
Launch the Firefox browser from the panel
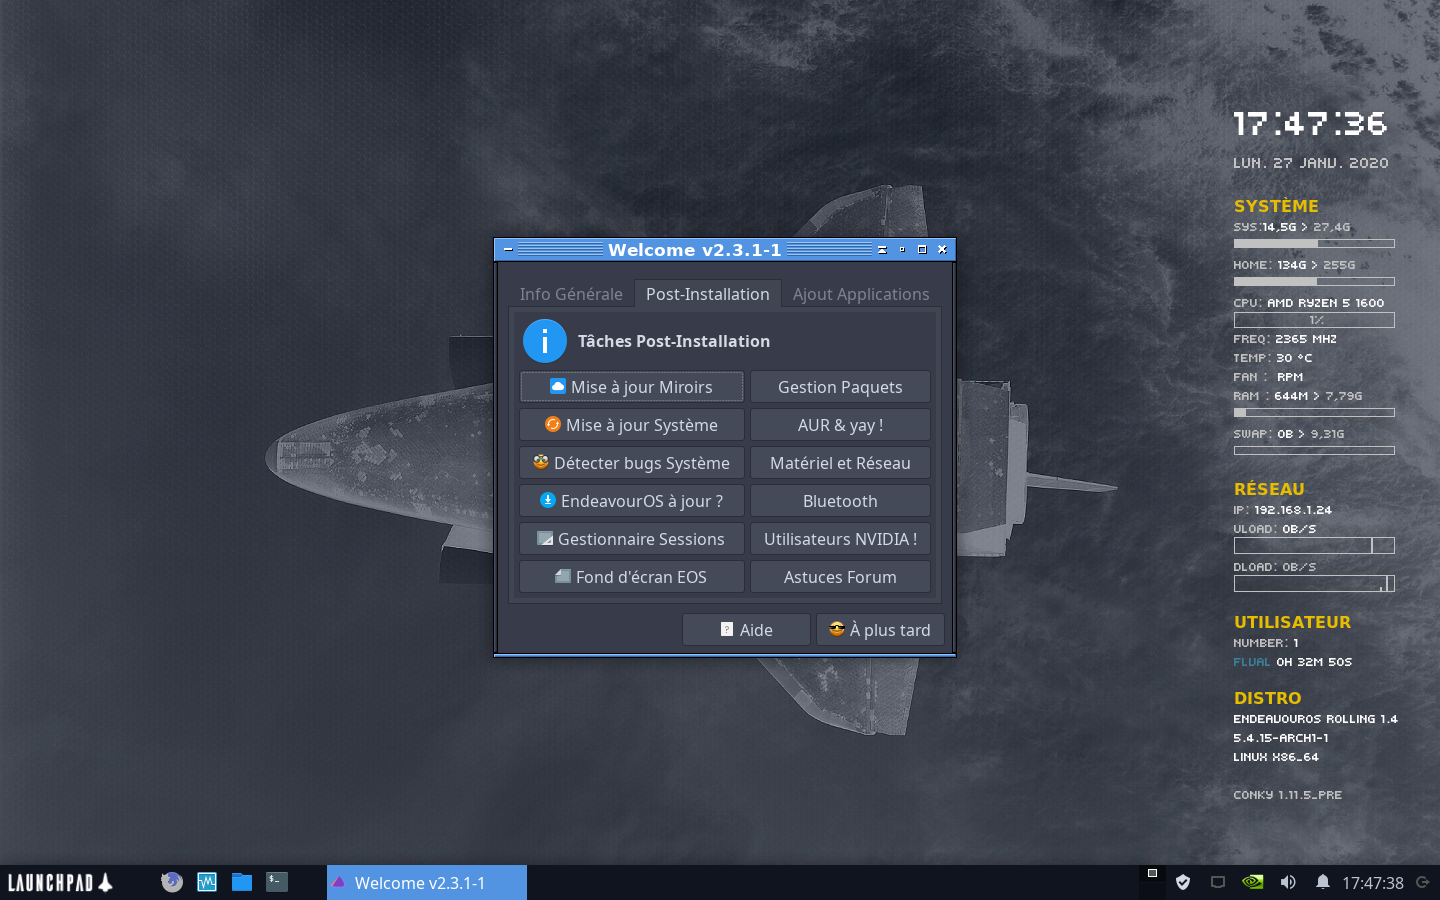172,882
